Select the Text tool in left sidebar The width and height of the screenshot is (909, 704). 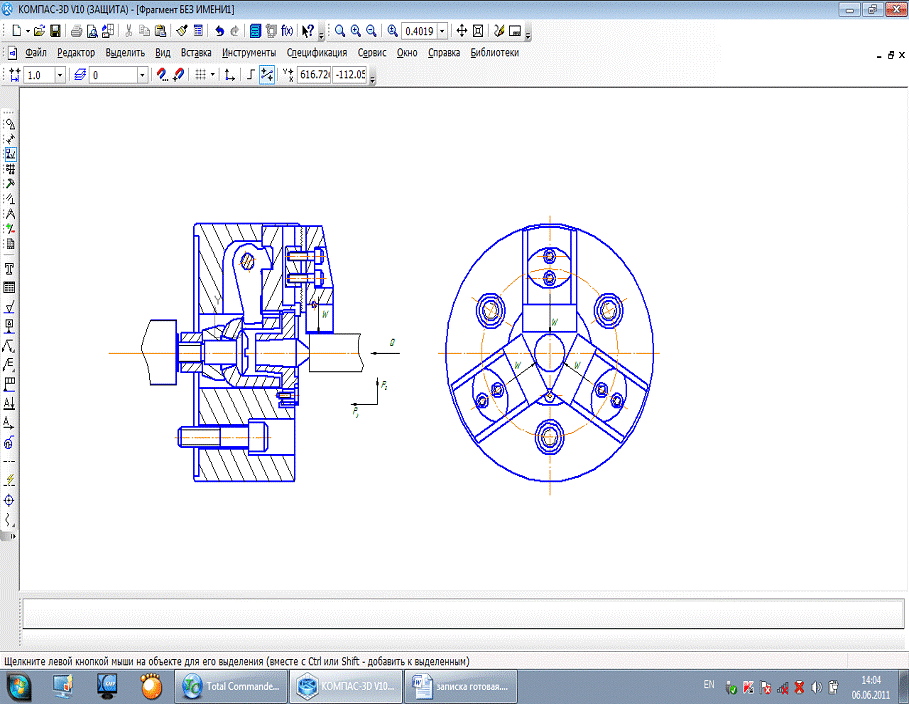[10, 269]
